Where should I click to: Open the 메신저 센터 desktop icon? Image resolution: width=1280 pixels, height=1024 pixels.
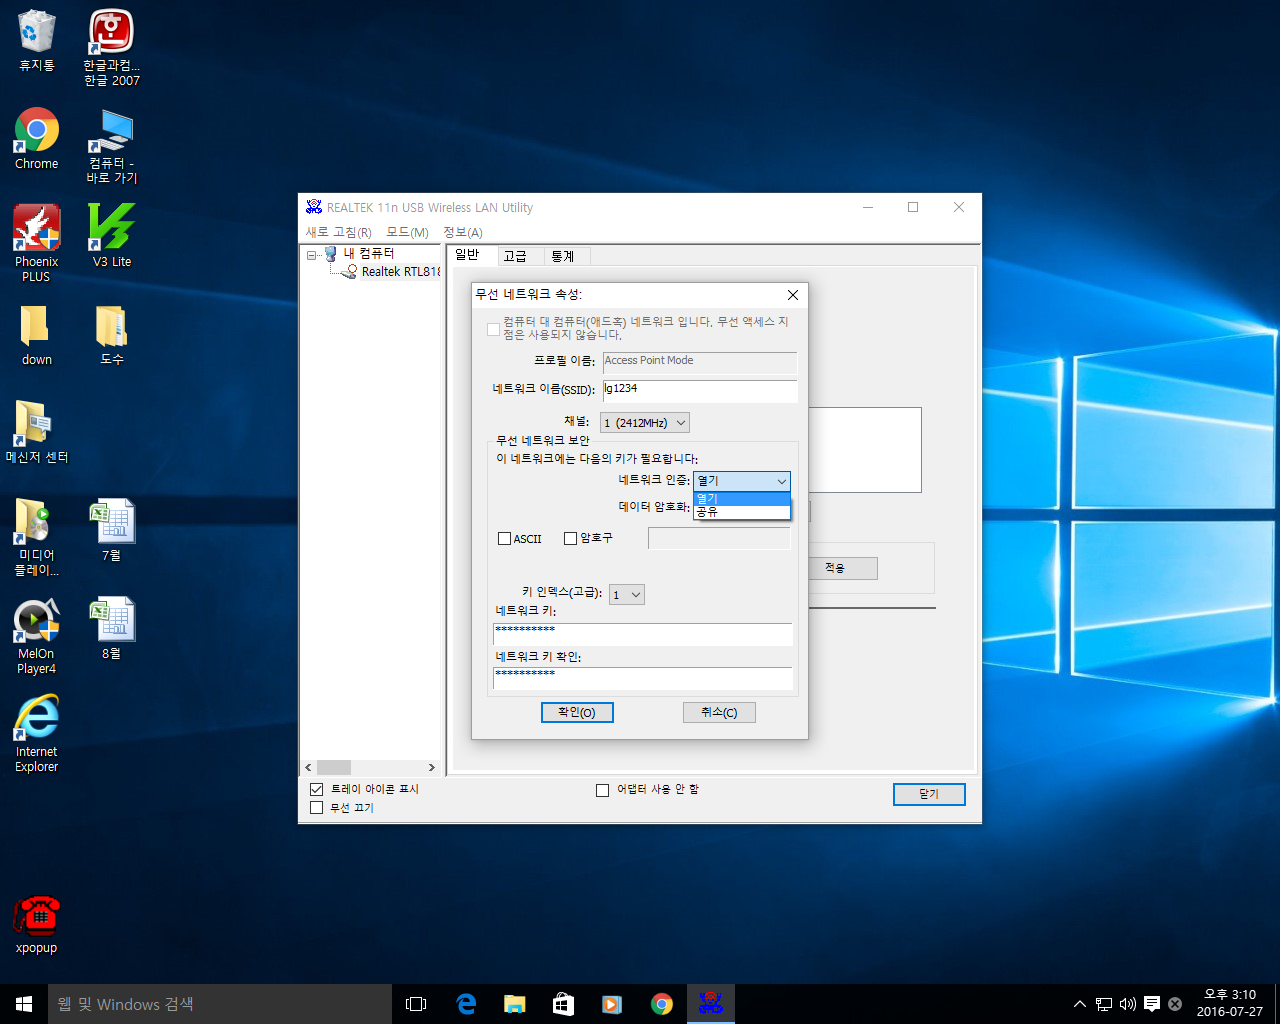click(37, 431)
